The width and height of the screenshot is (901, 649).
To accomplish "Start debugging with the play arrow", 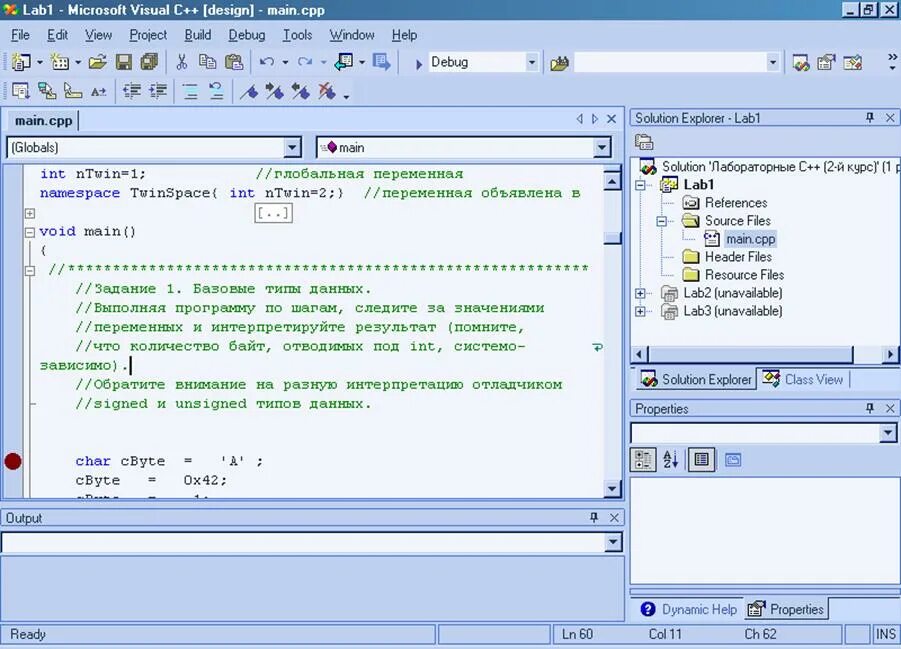I will (x=418, y=63).
